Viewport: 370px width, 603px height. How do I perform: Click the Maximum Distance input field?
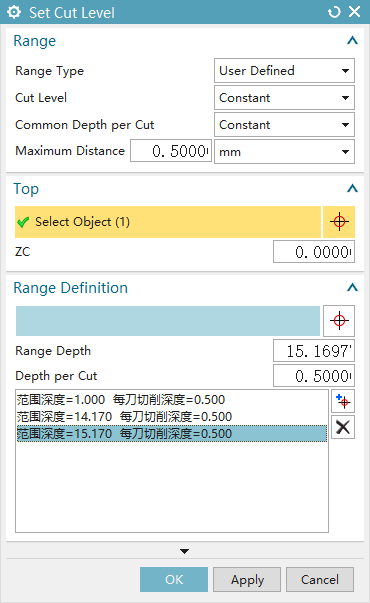click(x=171, y=151)
